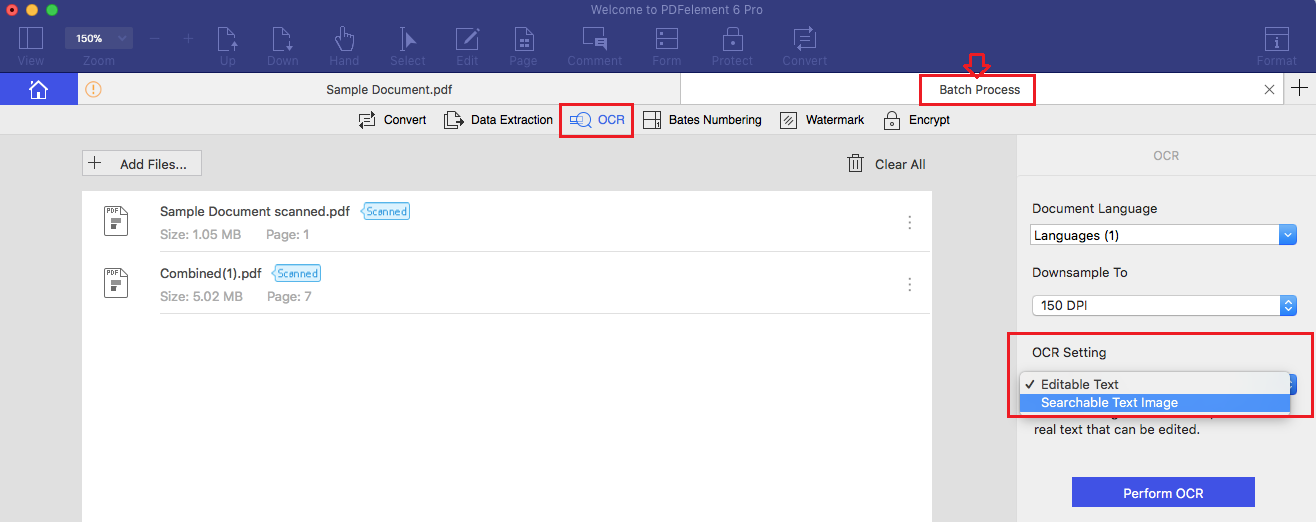Click the Home icon tab
This screenshot has width=1316, height=522.
click(x=38, y=89)
